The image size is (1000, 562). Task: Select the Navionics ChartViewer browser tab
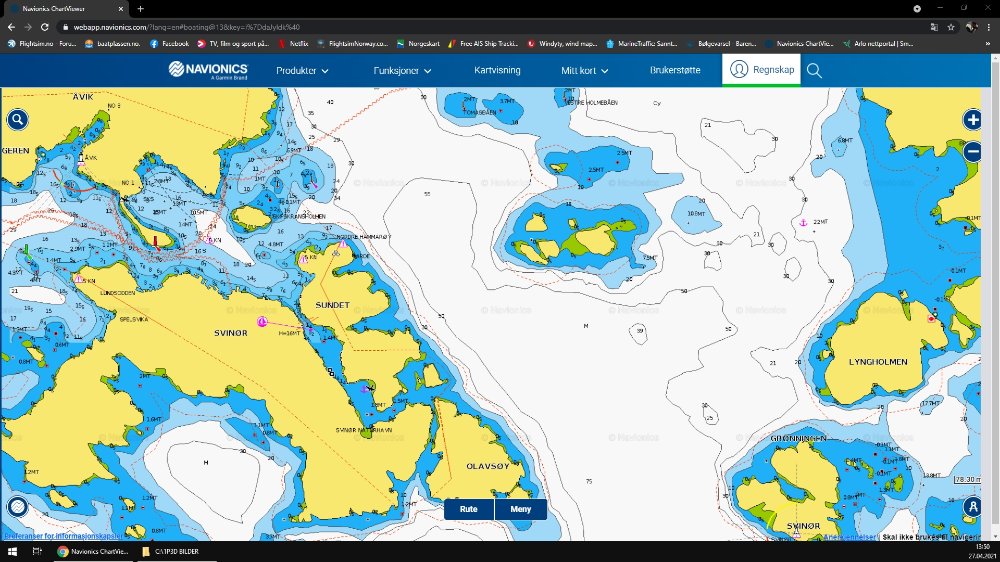click(64, 9)
